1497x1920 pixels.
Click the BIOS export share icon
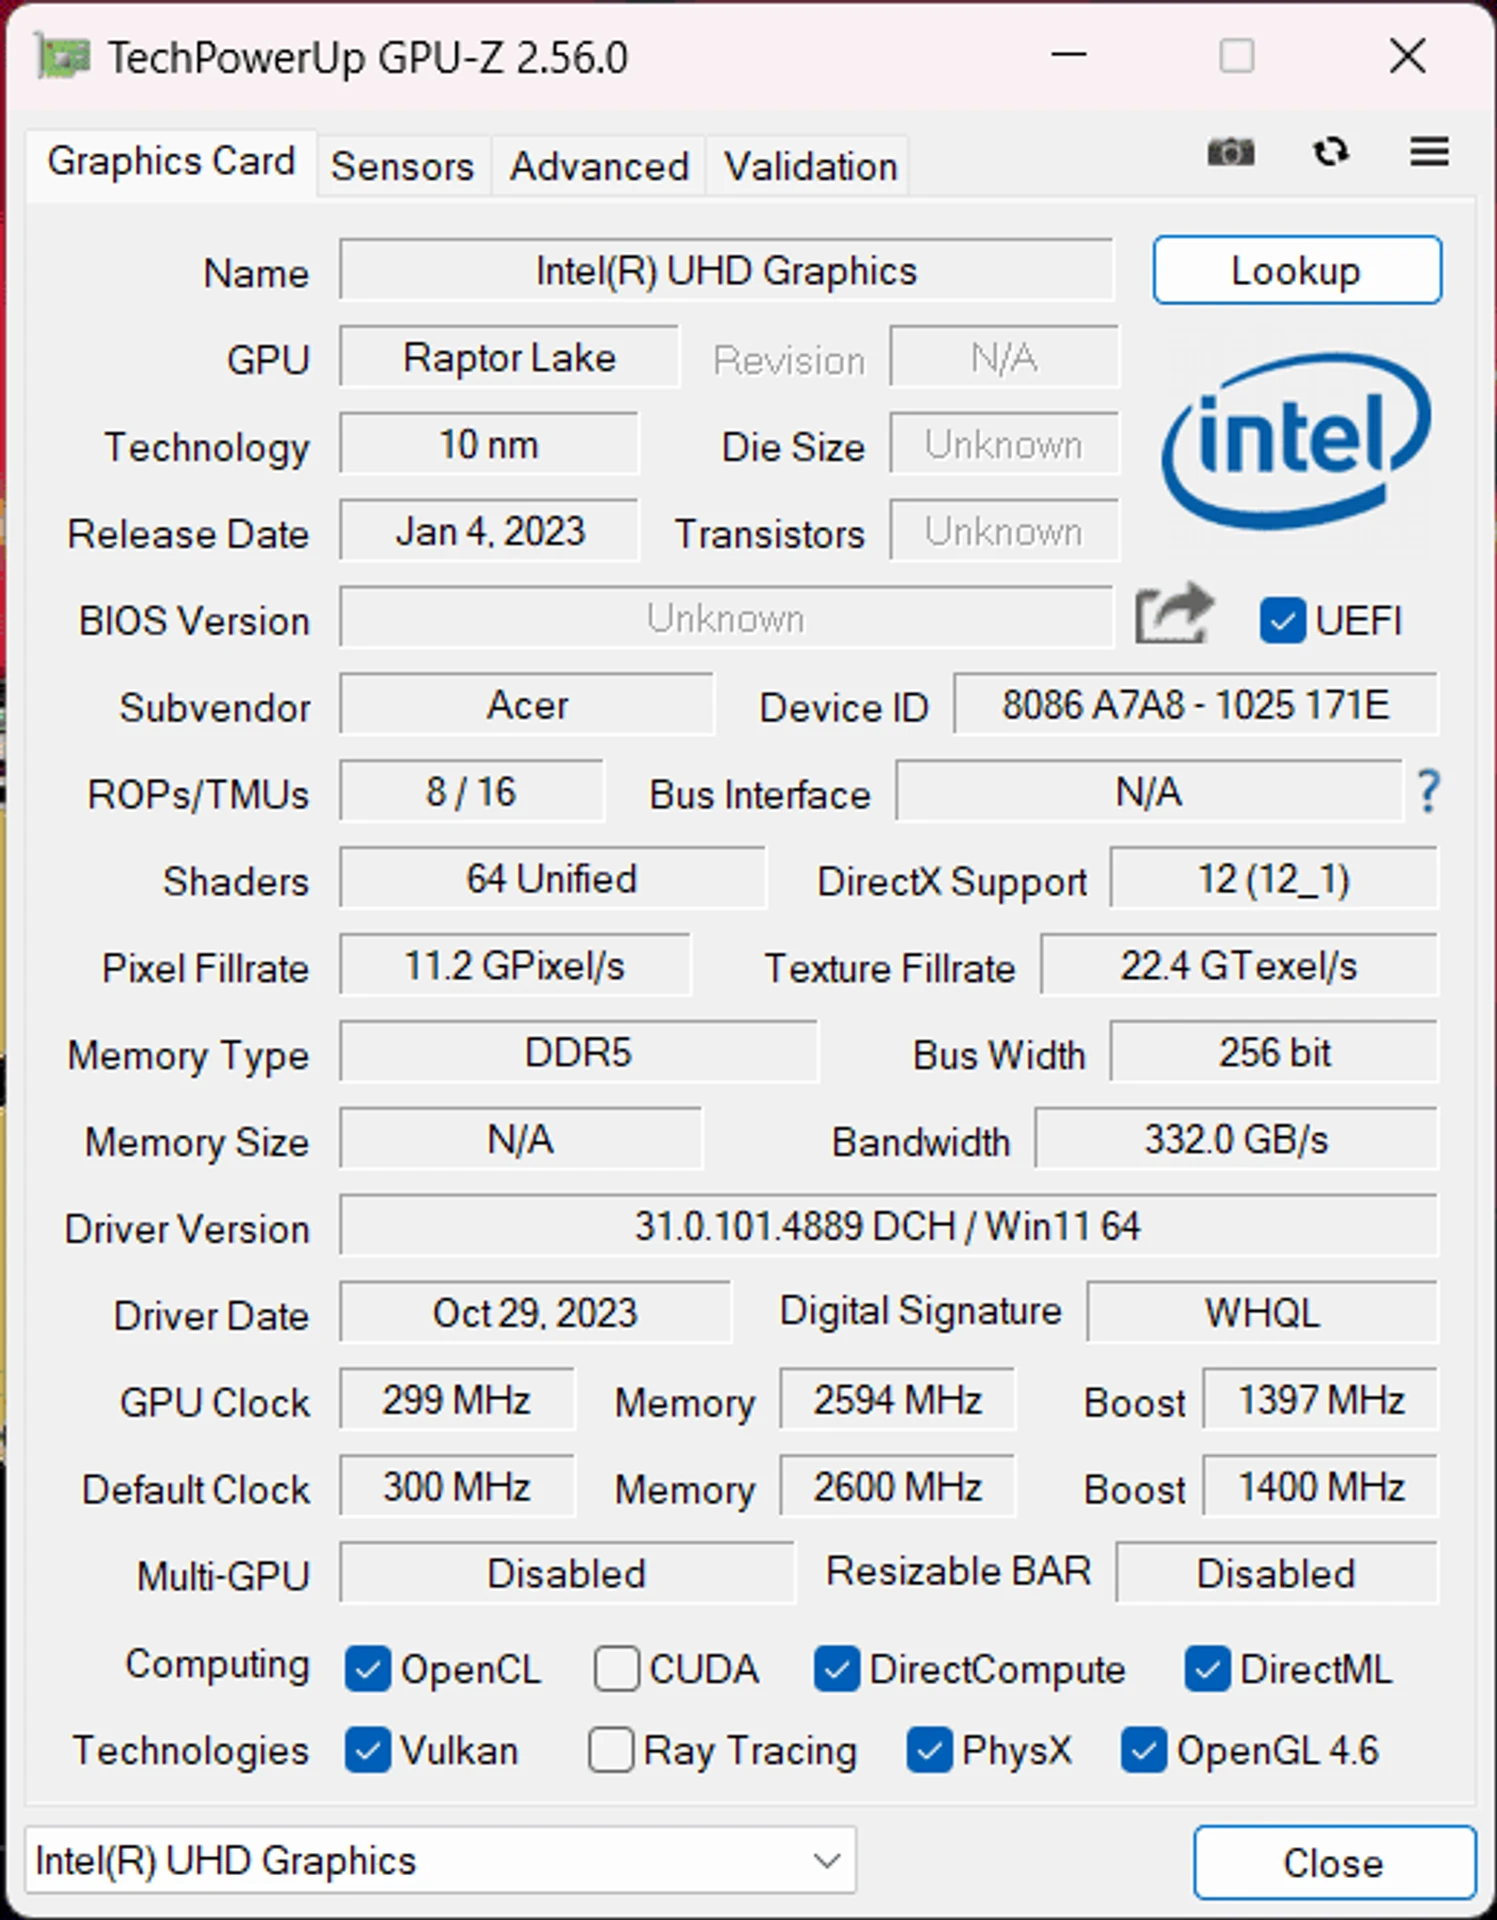[x=1174, y=614]
